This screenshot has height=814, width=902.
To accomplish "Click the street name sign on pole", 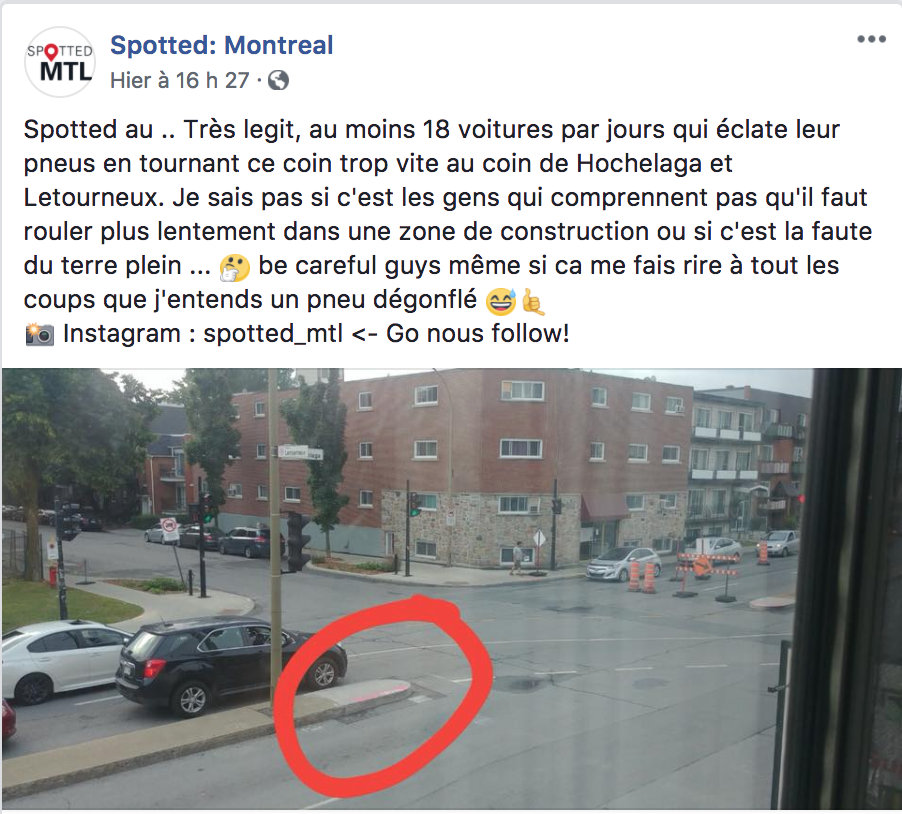I will pyautogui.click(x=301, y=453).
